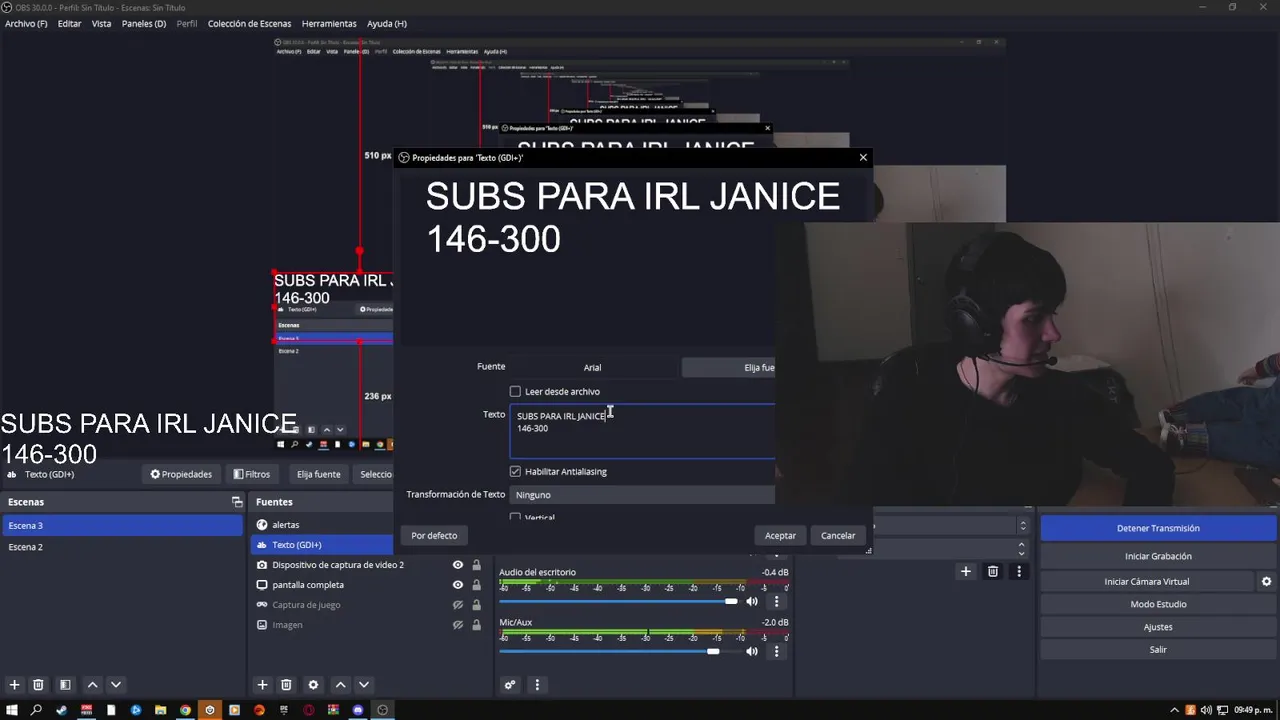The image size is (1280, 720).
Task: Open Paneles (D) menu
Action: pyautogui.click(x=144, y=23)
